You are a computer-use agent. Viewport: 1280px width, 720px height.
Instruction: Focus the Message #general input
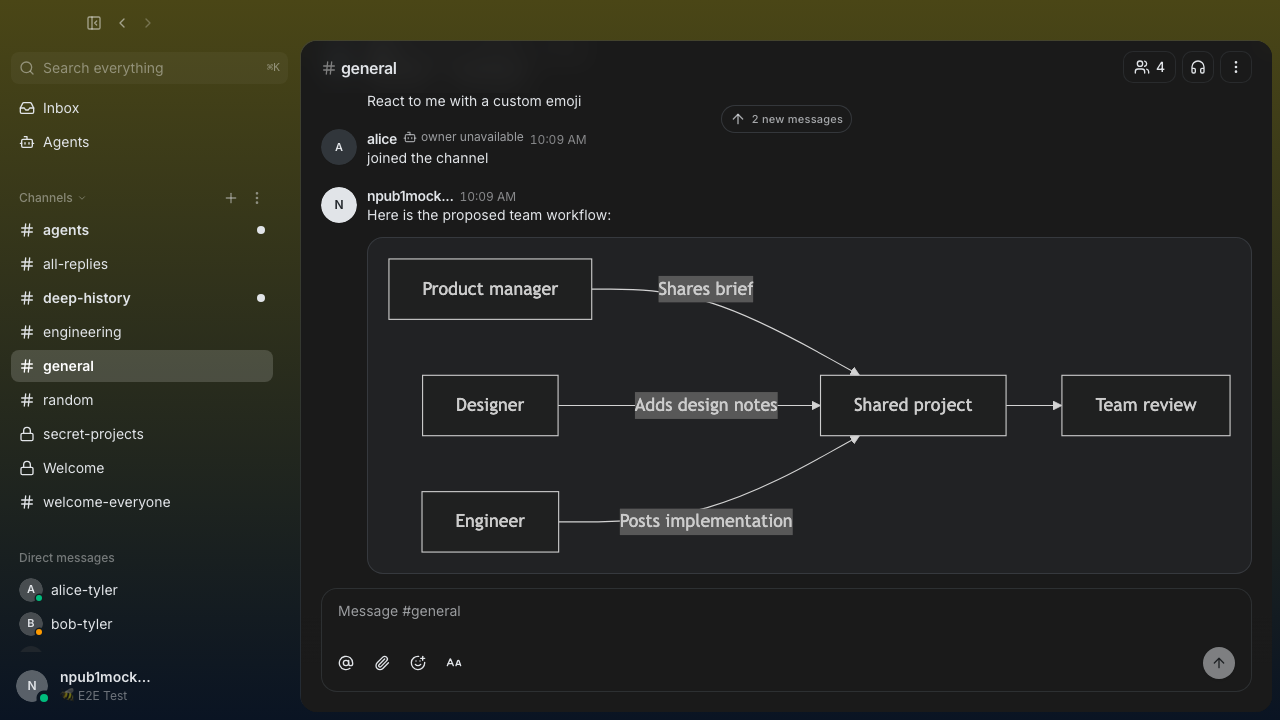786,611
